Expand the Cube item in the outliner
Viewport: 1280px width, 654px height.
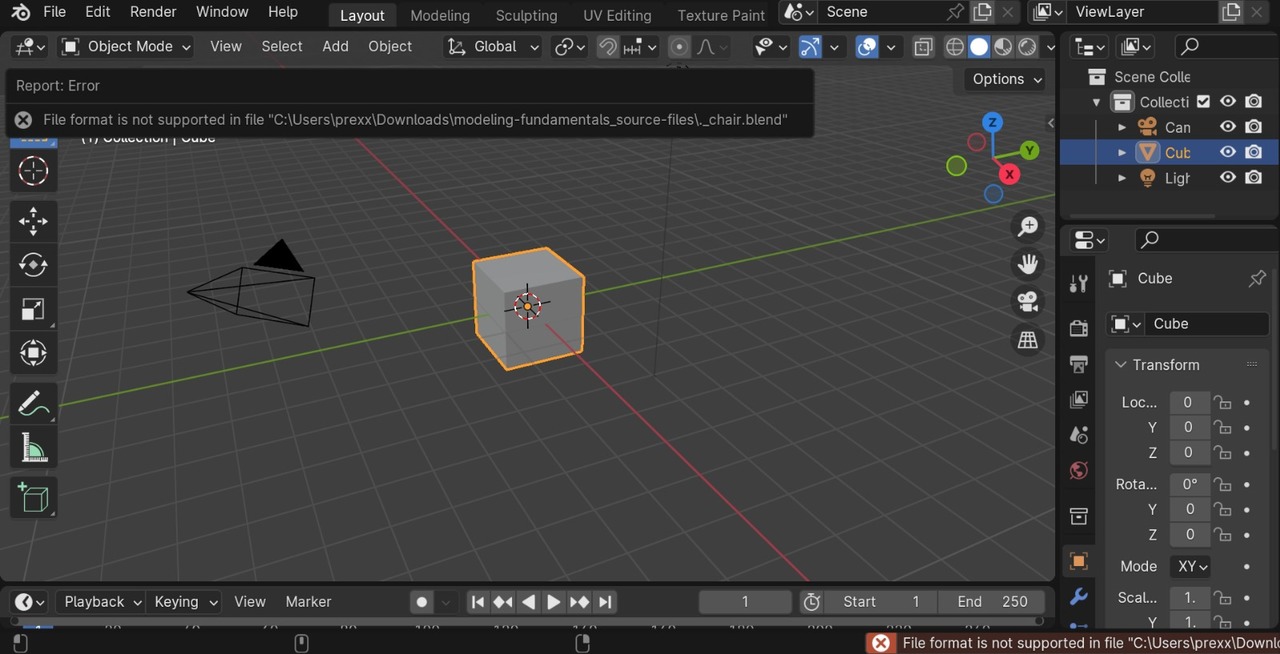pos(1121,152)
